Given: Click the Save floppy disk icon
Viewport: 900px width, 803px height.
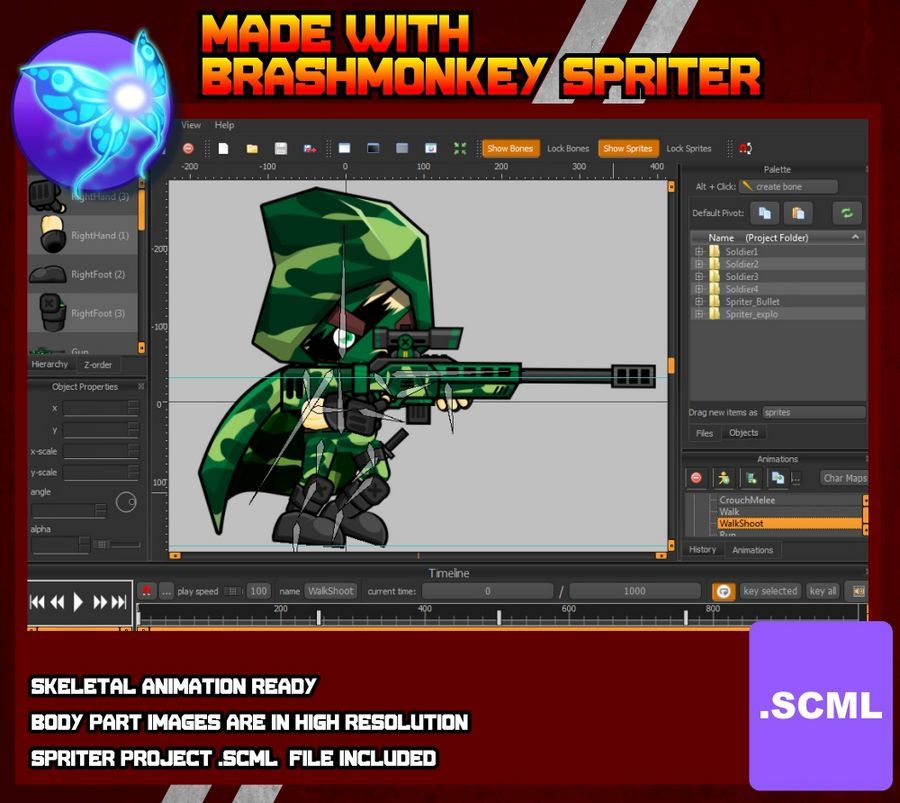Looking at the screenshot, I should pyautogui.click(x=281, y=149).
